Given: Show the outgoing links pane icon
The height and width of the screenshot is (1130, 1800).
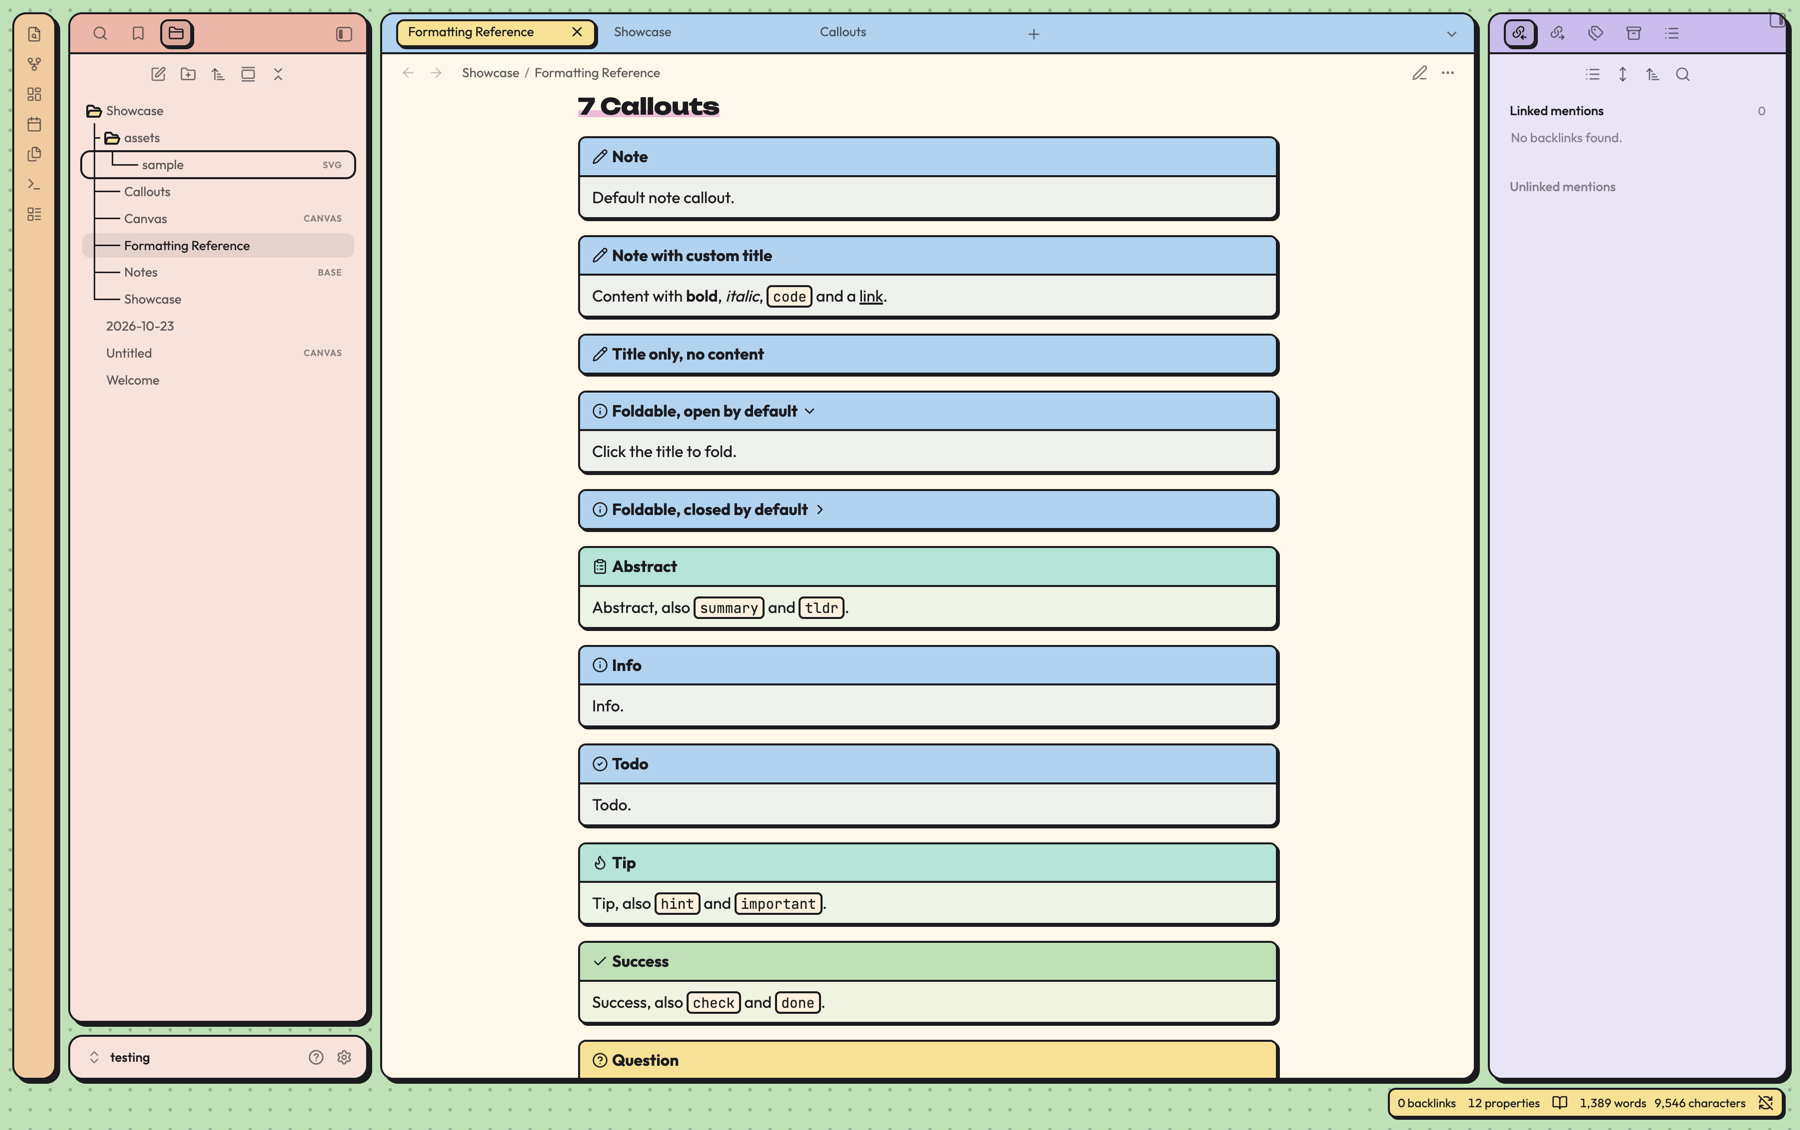Looking at the screenshot, I should tap(1557, 33).
